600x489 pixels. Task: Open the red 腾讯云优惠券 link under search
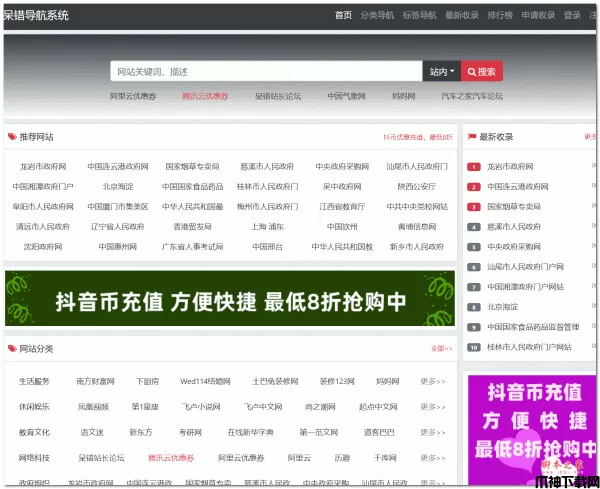(x=205, y=96)
